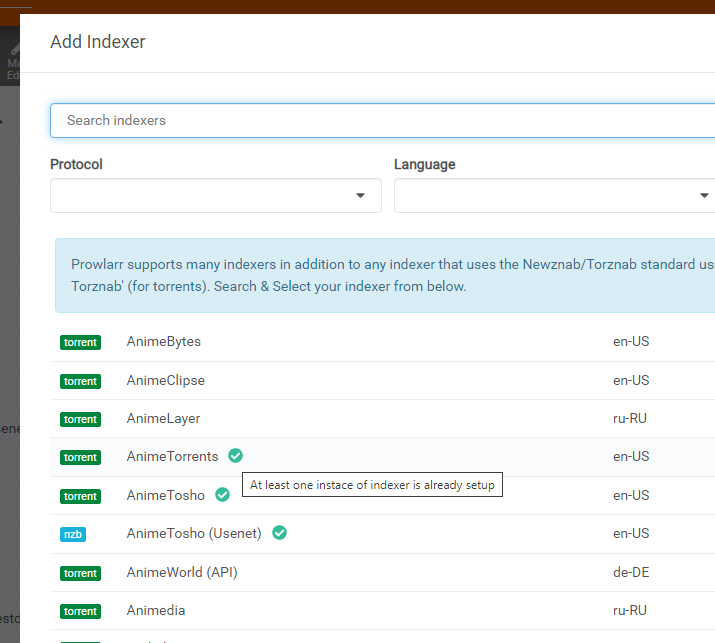Screen dimensions: 715x643
Task: Click the torrent badge on AnimeTorrents row
Action: pos(80,457)
